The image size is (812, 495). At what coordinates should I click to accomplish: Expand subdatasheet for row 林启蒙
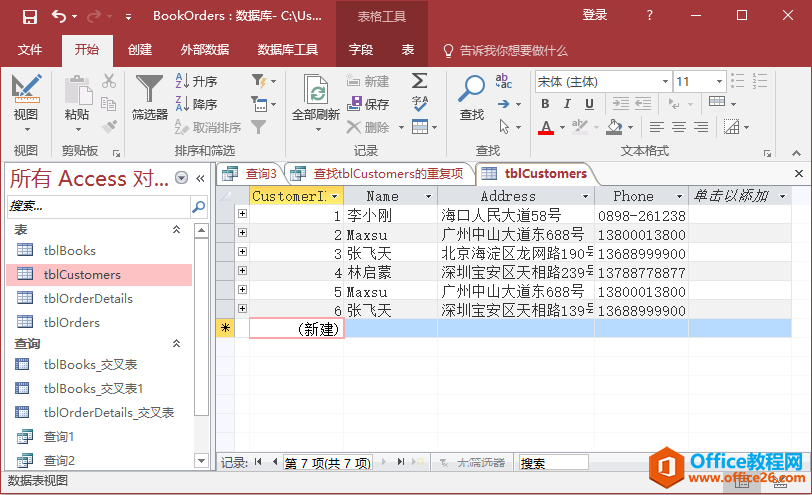[x=242, y=270]
